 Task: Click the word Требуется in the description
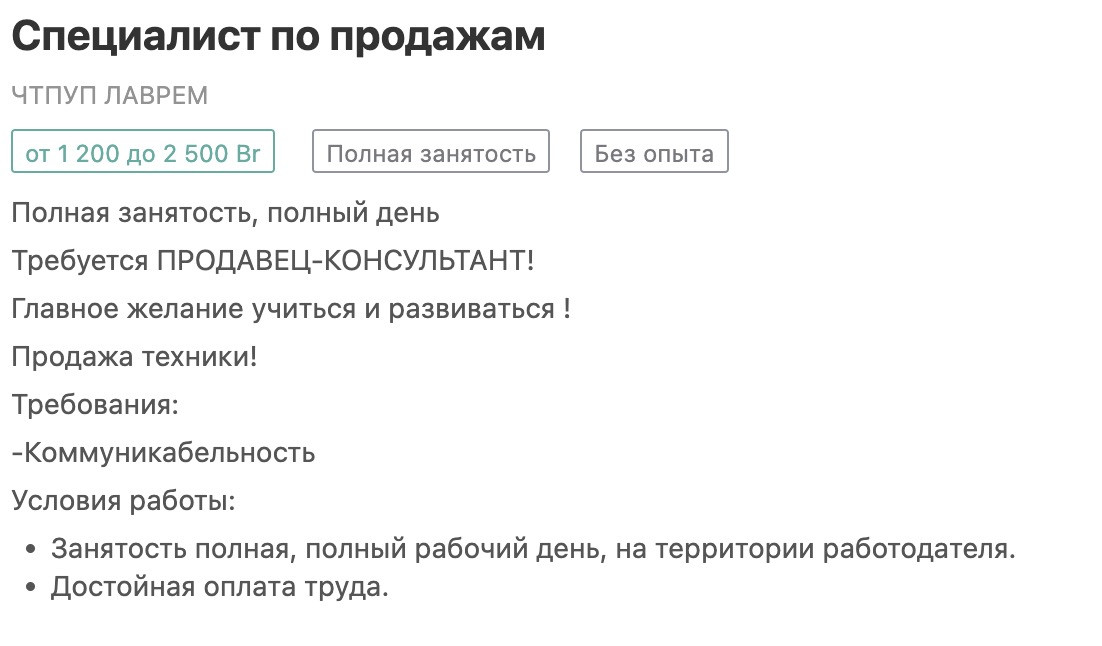point(80,261)
